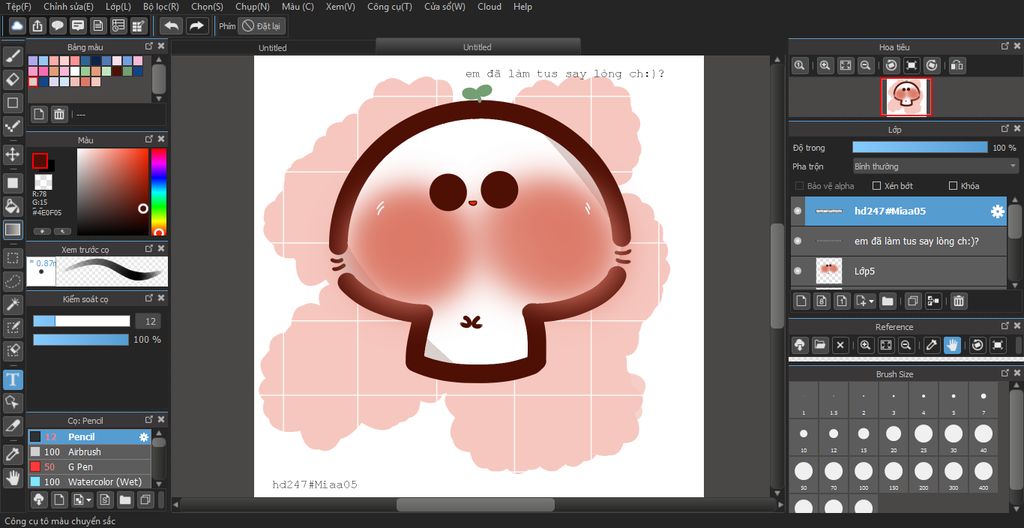Click the Cloud icon in top toolbar
Image resolution: width=1024 pixels, height=528 pixels.
click(x=18, y=26)
